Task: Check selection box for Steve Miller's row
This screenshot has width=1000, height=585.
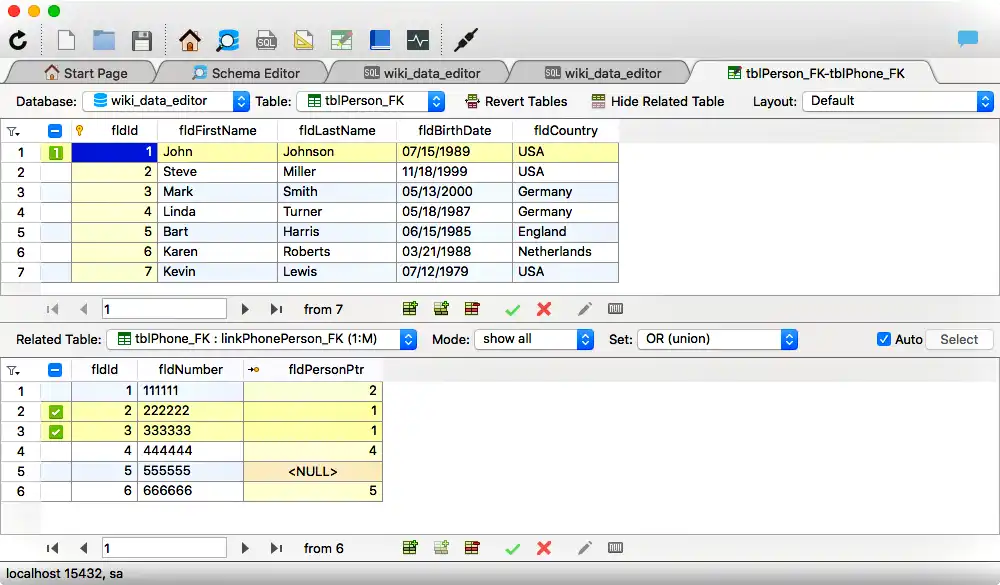Action: pos(55,172)
